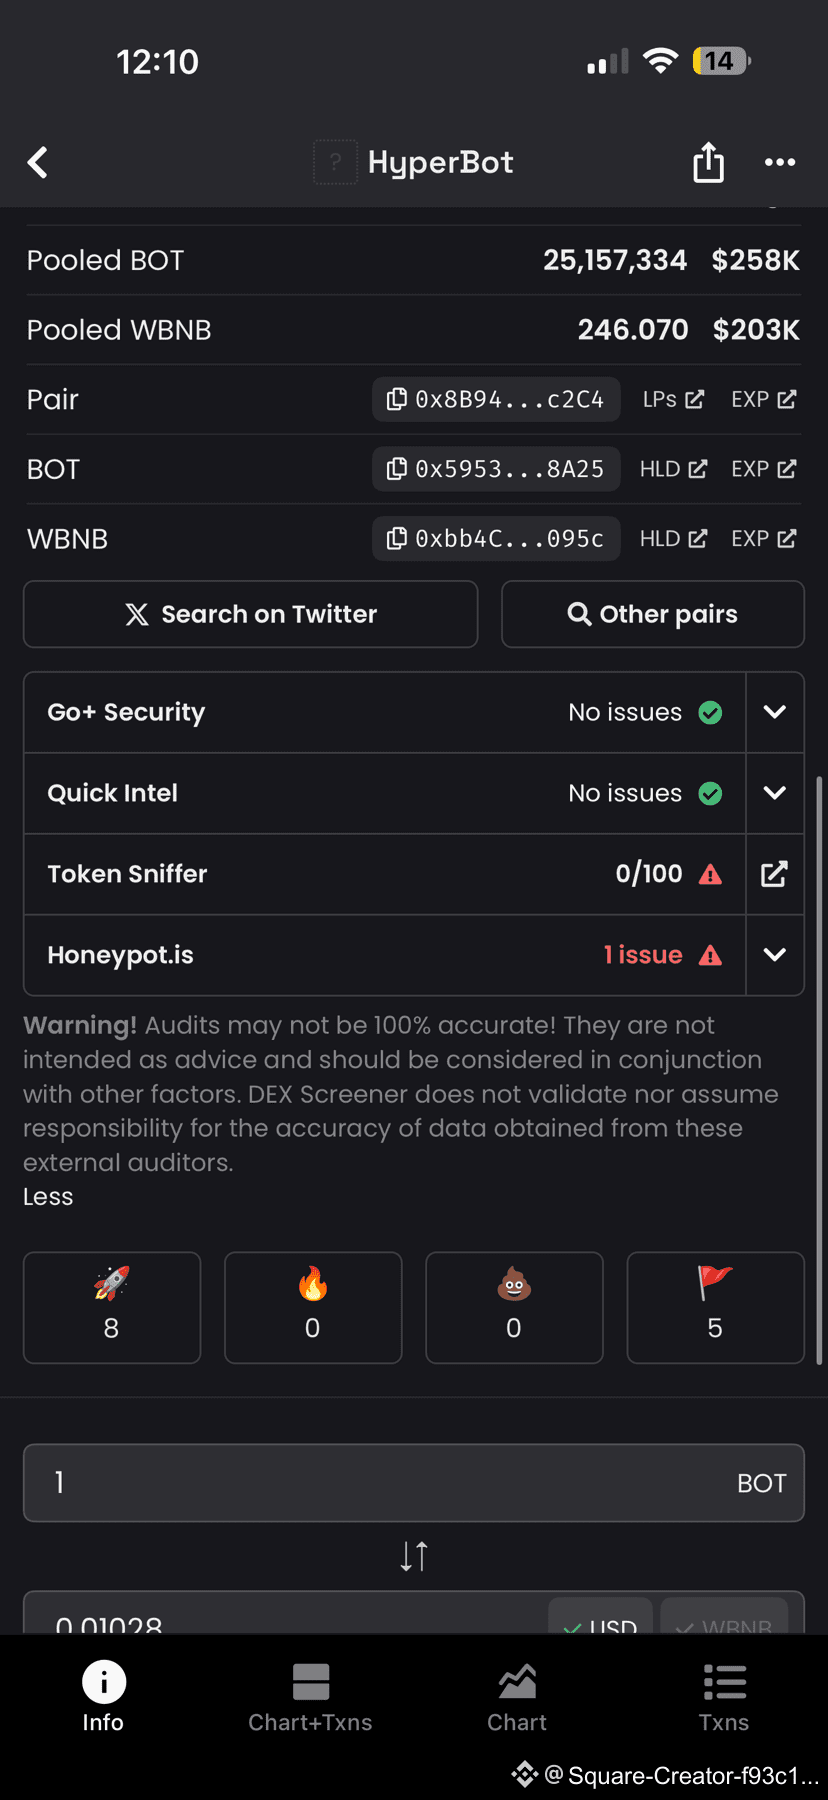Expand the Go+ Security details

(x=774, y=712)
